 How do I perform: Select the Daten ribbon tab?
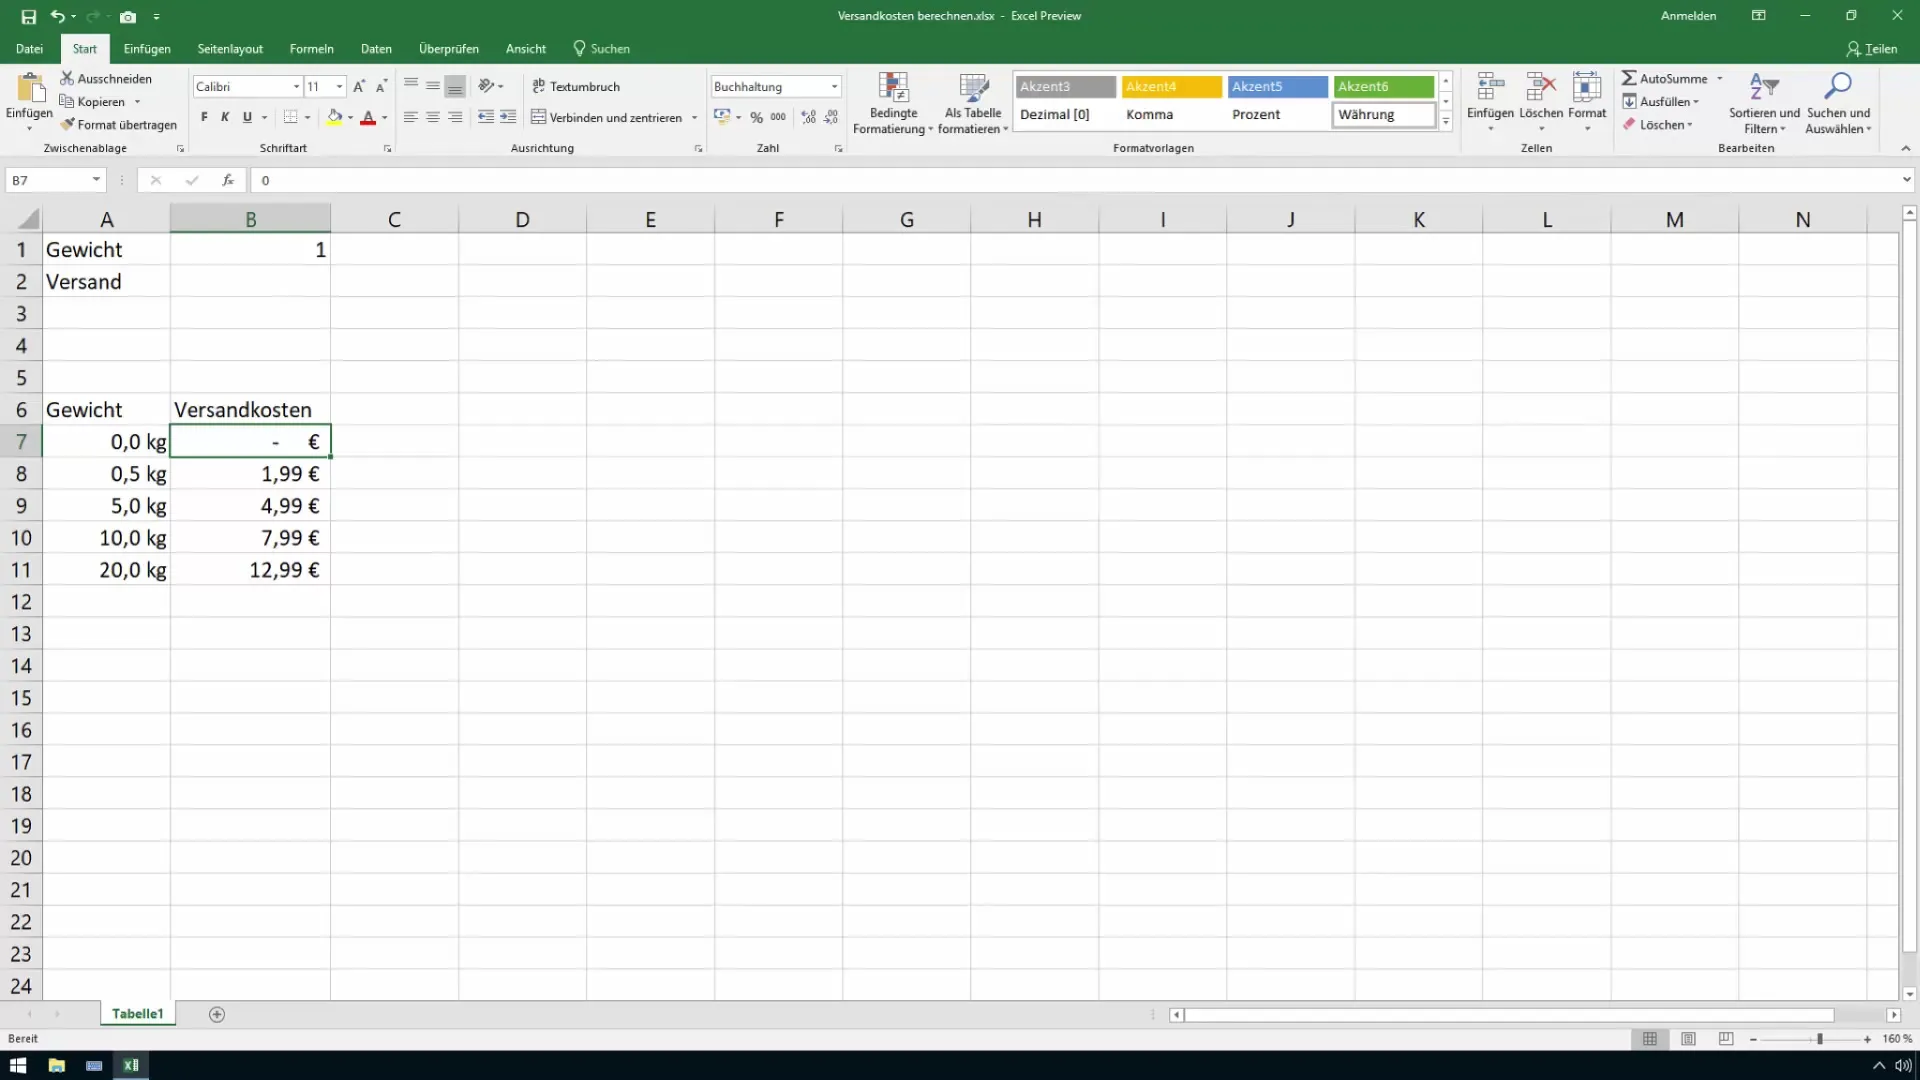[376, 48]
